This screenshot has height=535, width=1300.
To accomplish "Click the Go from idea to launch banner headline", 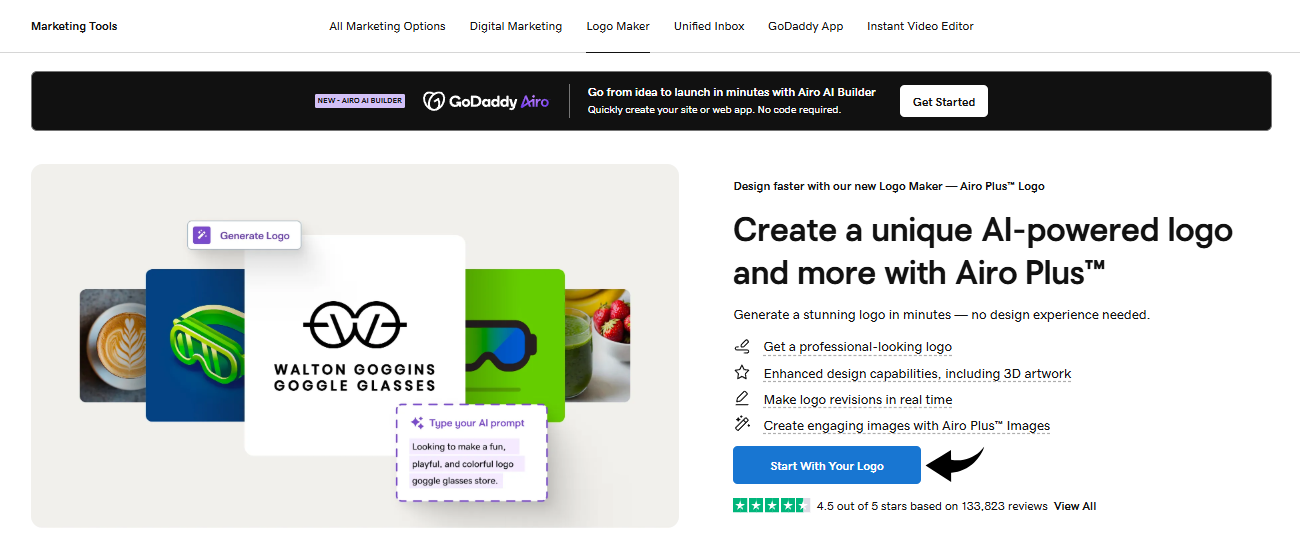I will tap(732, 92).
